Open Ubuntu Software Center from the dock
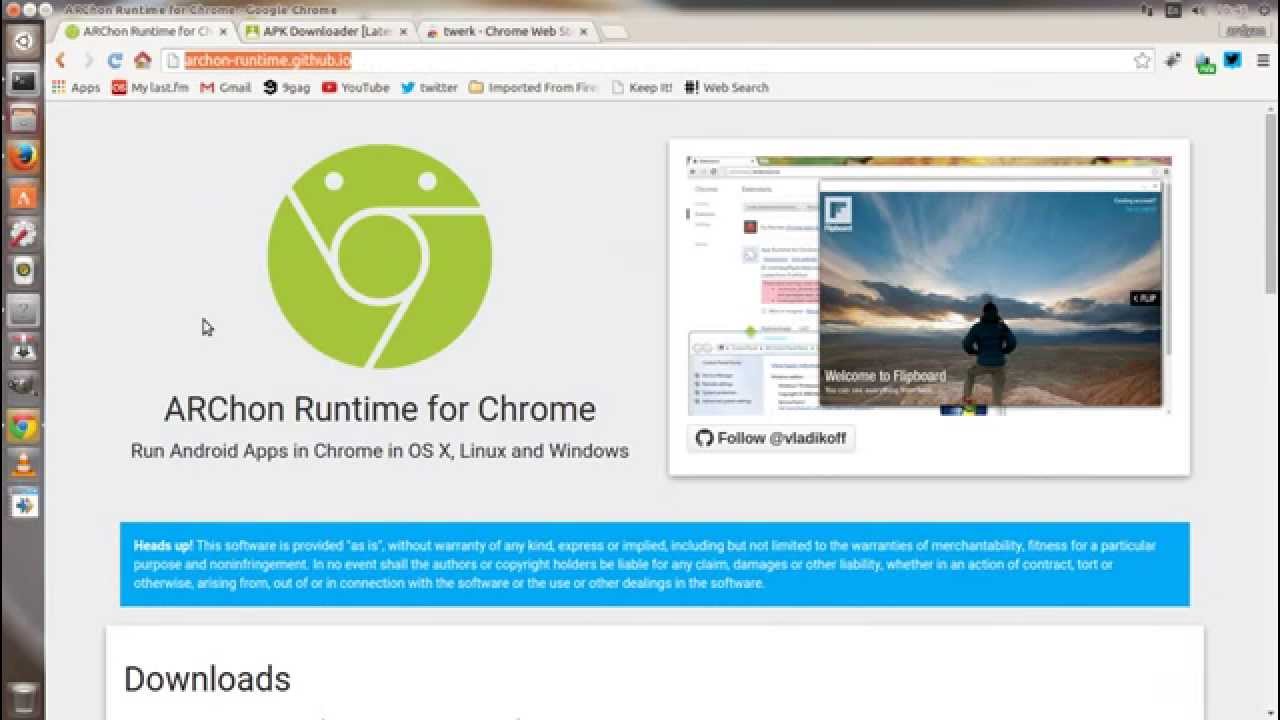The width and height of the screenshot is (1280, 720). pos(23,196)
